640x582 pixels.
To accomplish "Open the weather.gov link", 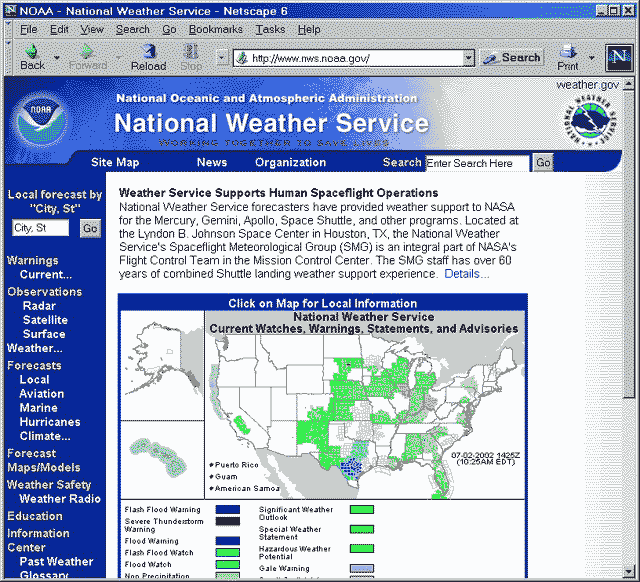I will point(588,85).
